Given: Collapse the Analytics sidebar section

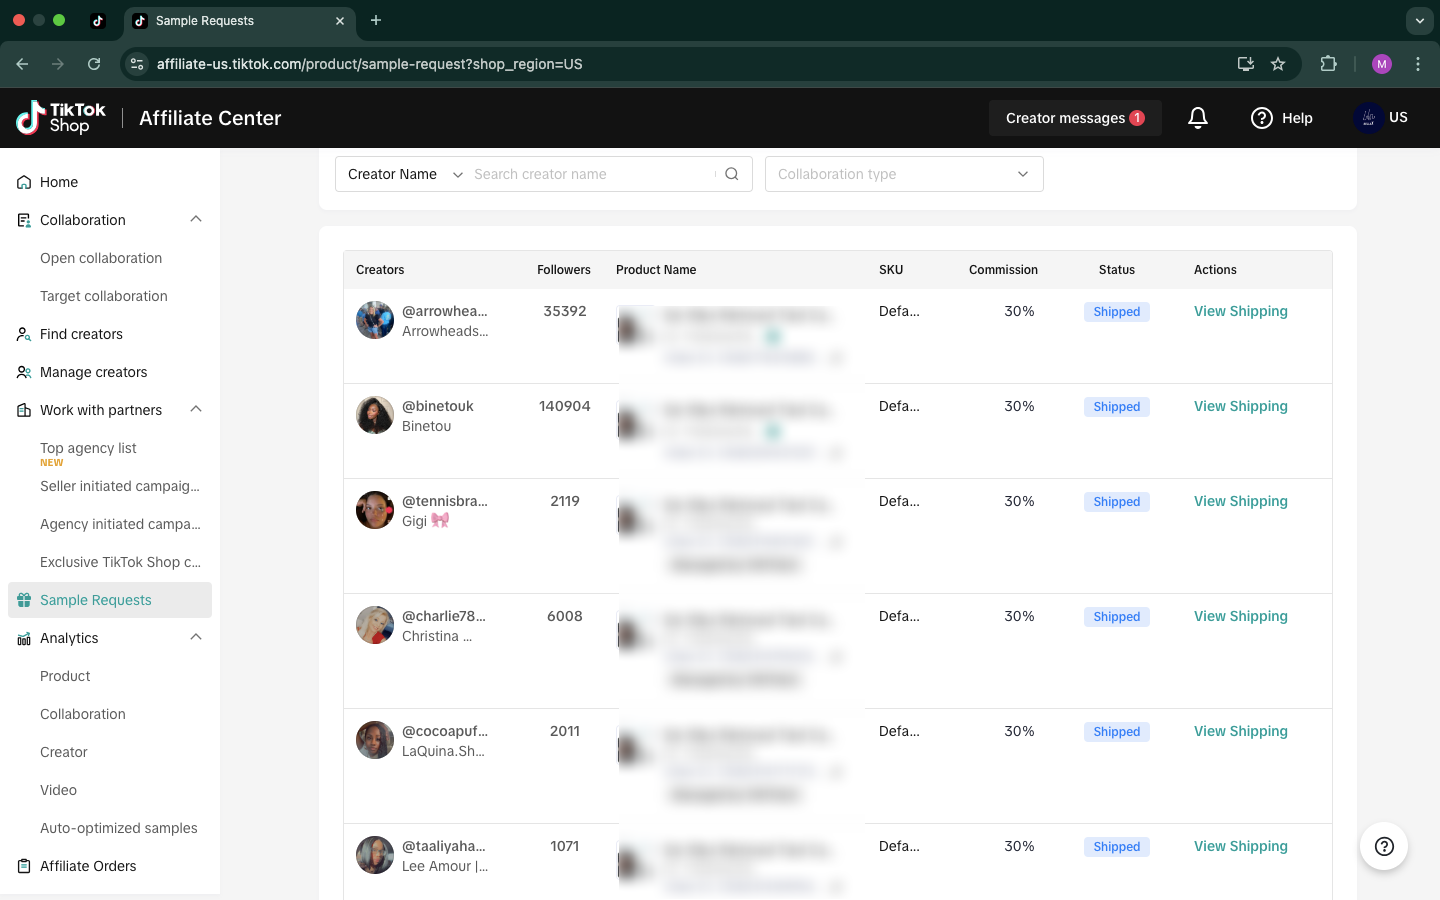Looking at the screenshot, I should pos(196,638).
